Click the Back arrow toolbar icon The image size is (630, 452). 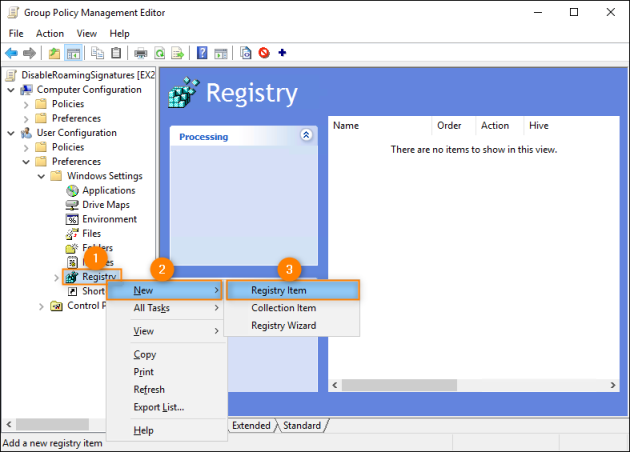(12, 53)
